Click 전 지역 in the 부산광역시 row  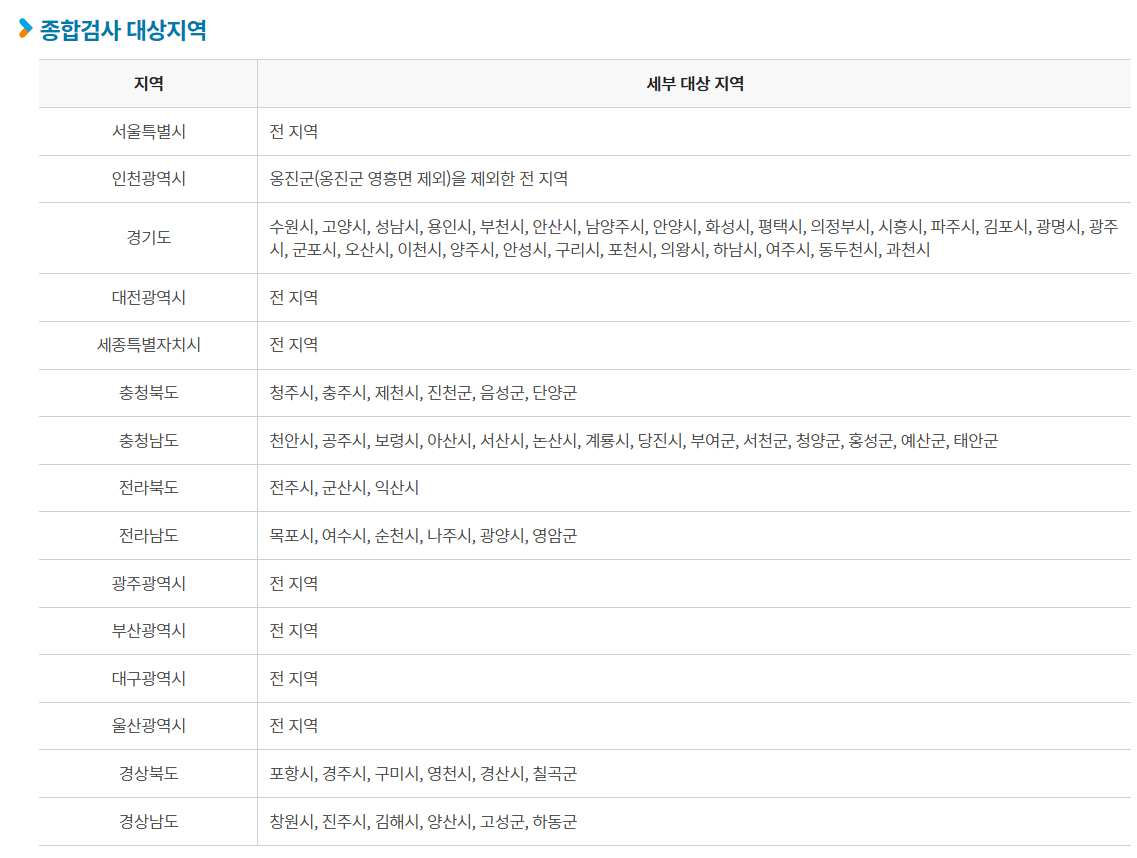pyautogui.click(x=294, y=630)
